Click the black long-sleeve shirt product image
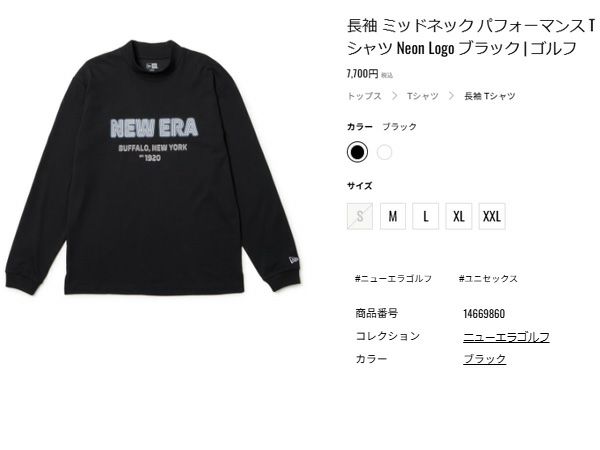The width and height of the screenshot is (600, 450). coord(153,167)
